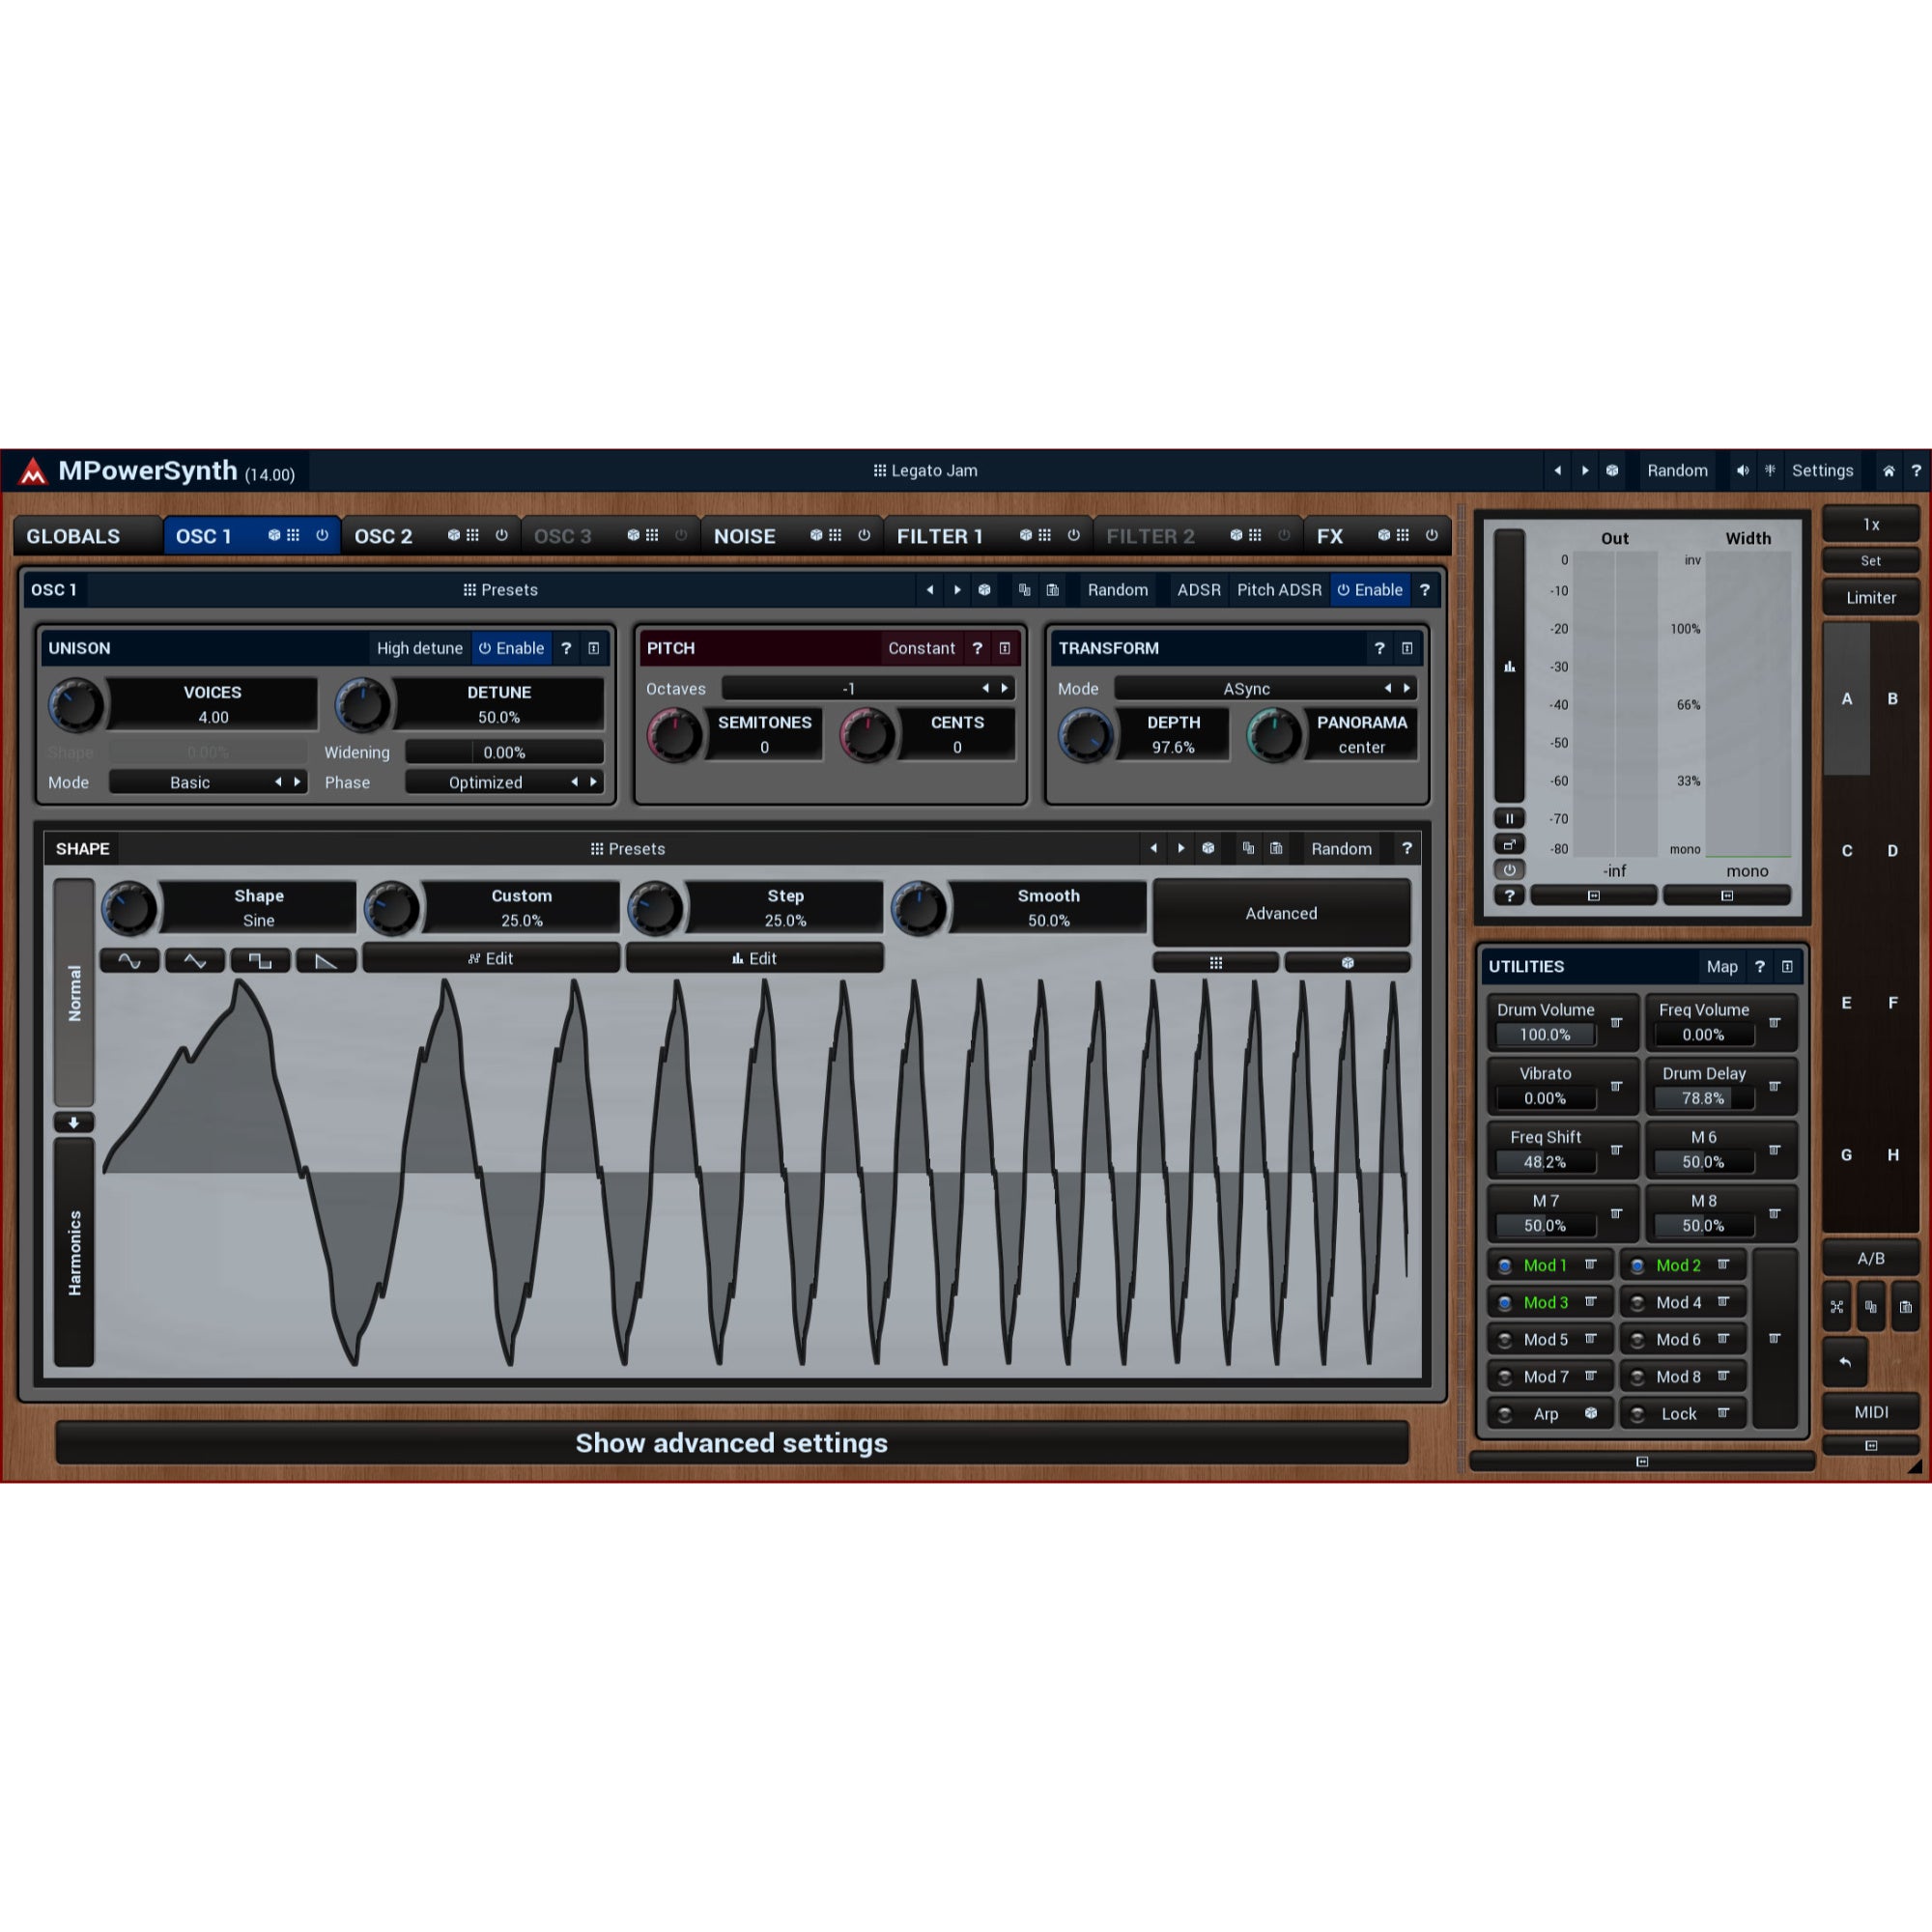Open the Mod 1 settings icon
Viewport: 1932px width, 1932px height.
pyautogui.click(x=1590, y=1265)
